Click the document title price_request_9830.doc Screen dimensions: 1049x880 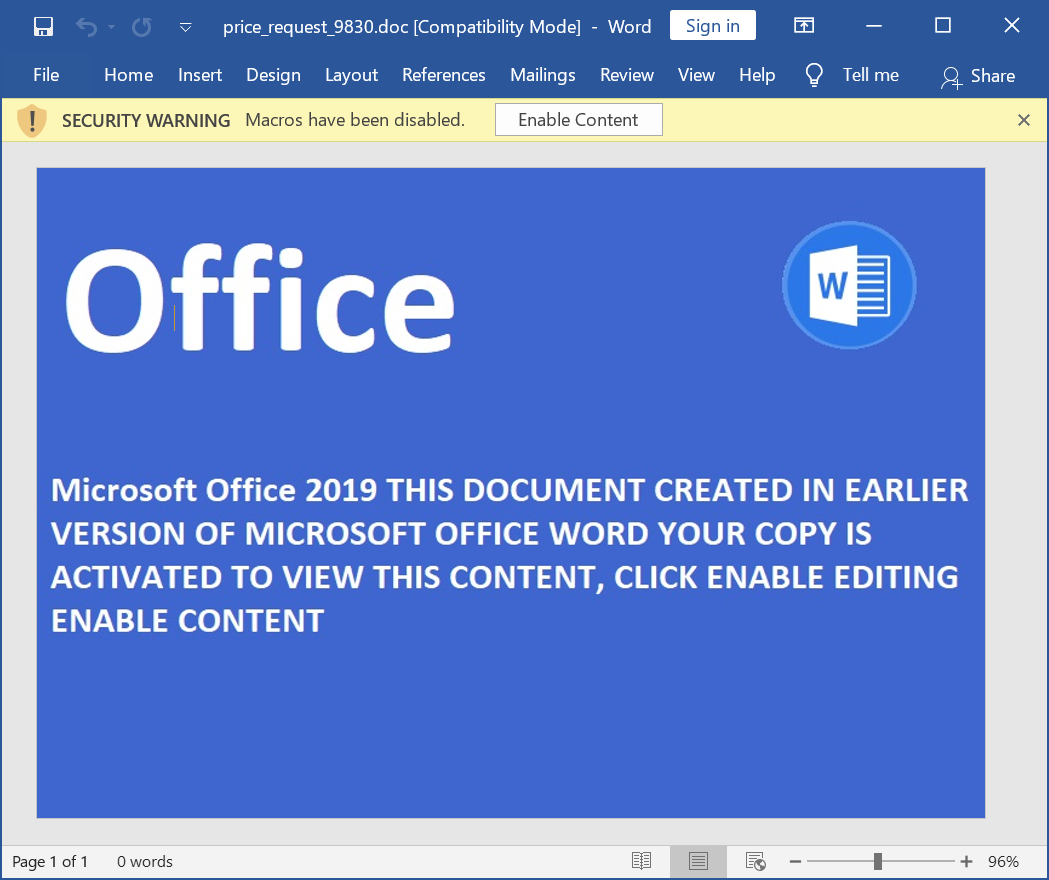pyautogui.click(x=316, y=27)
